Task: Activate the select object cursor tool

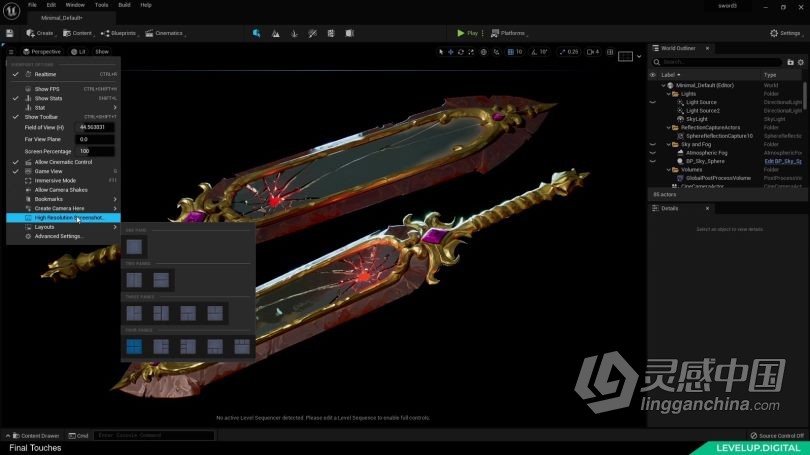Action: point(441,52)
